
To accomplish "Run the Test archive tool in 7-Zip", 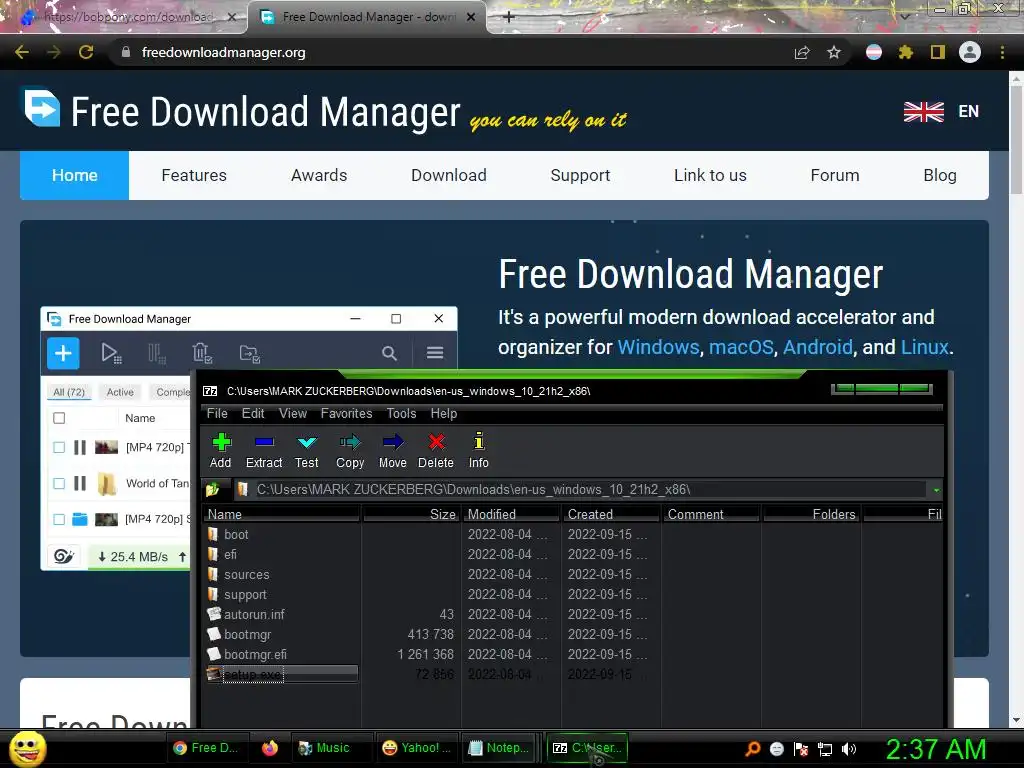I will (x=306, y=451).
